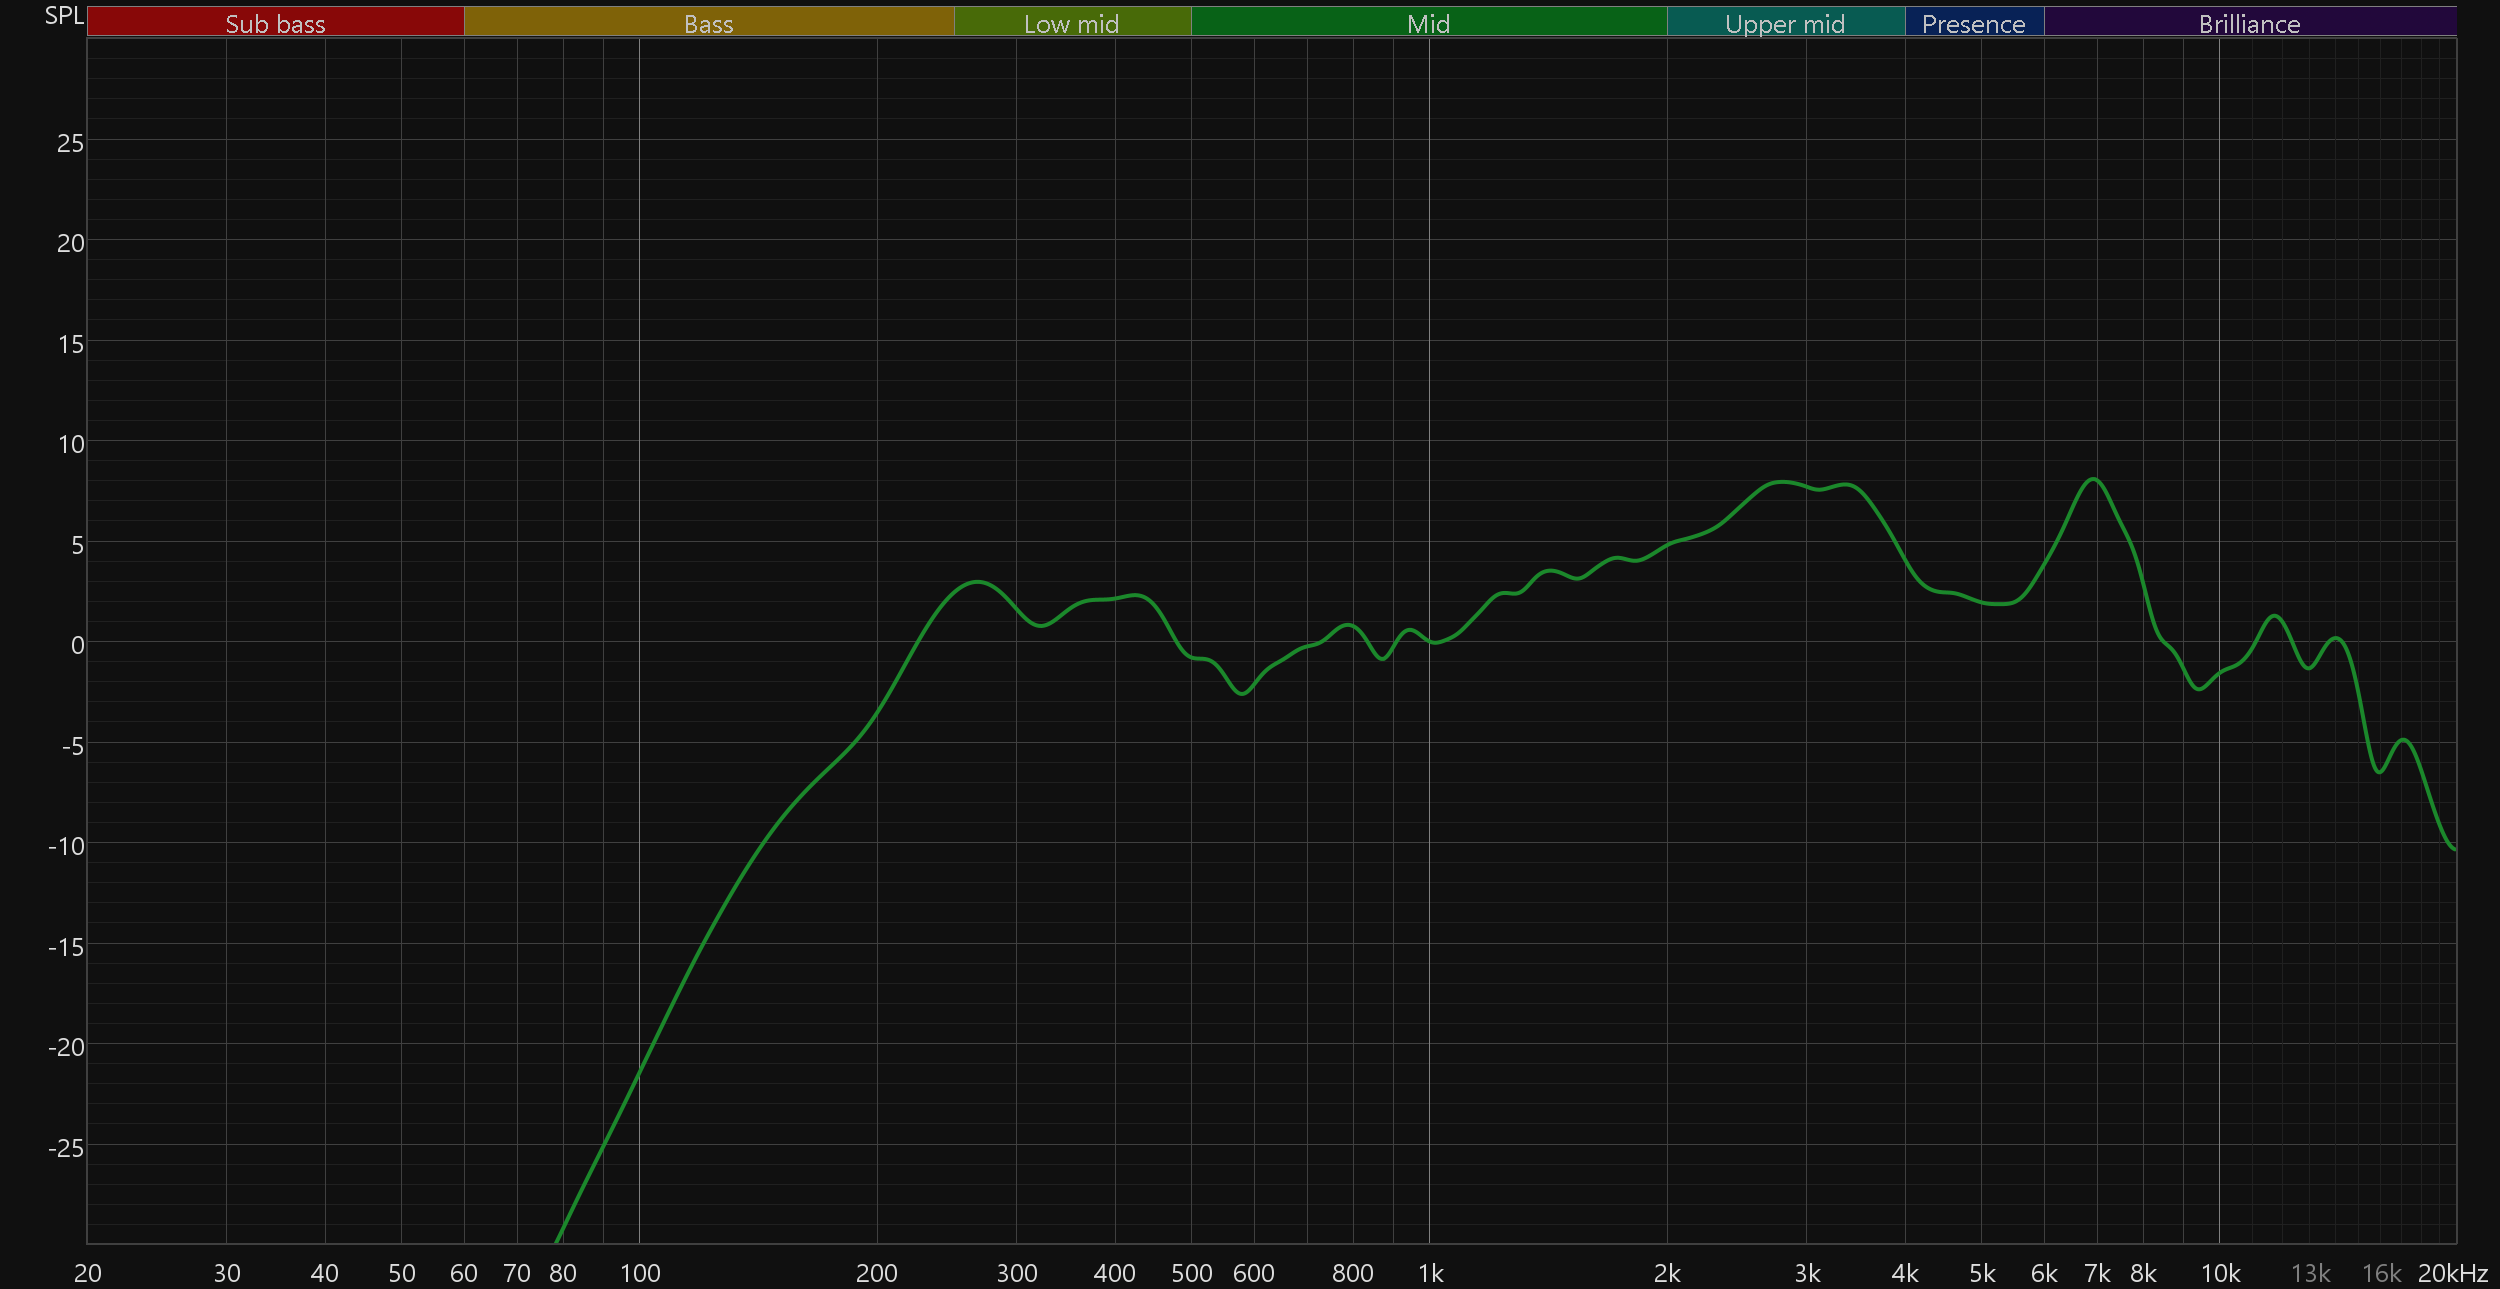Click the curve's broad peak near 3k
Screen dimensions: 2500x1289
point(1782,482)
